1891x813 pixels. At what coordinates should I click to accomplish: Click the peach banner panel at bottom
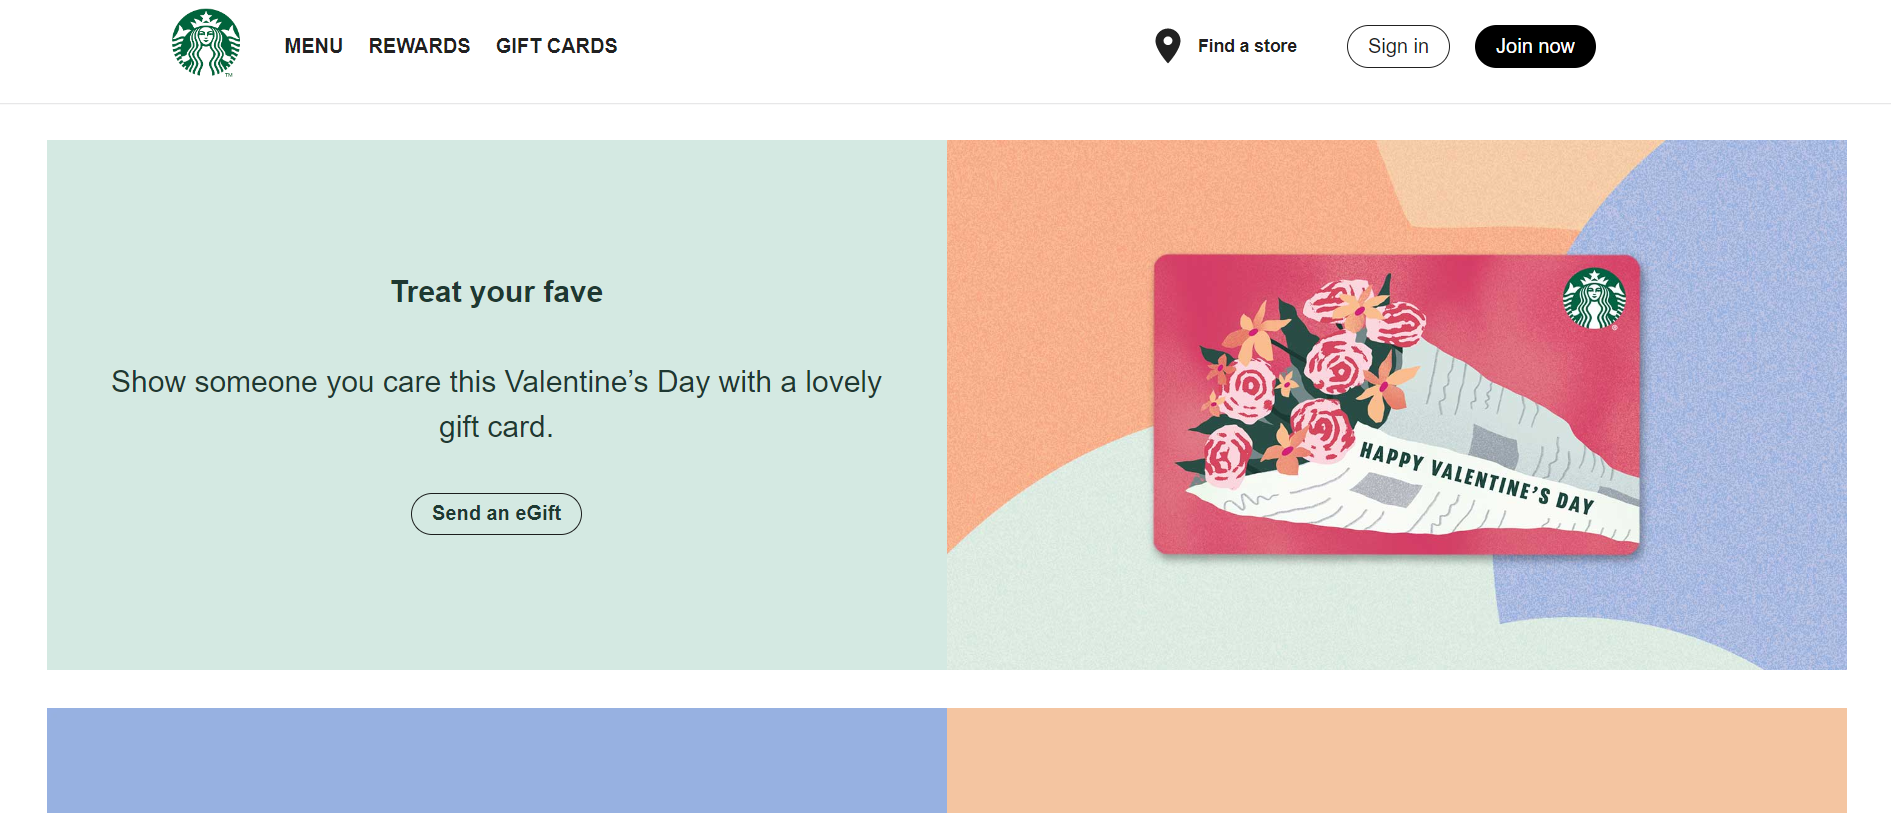[1396, 760]
